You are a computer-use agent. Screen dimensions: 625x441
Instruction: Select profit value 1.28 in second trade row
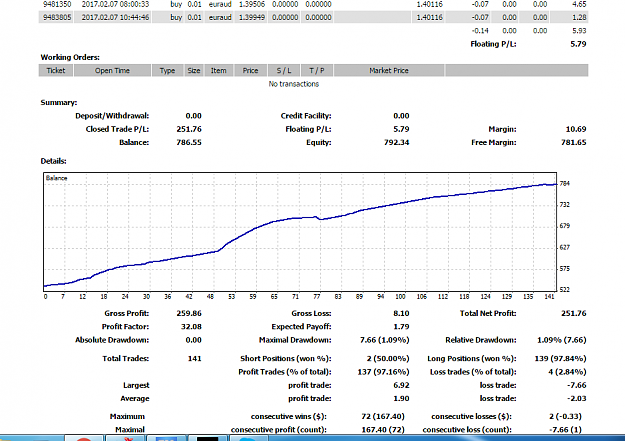[x=579, y=17]
